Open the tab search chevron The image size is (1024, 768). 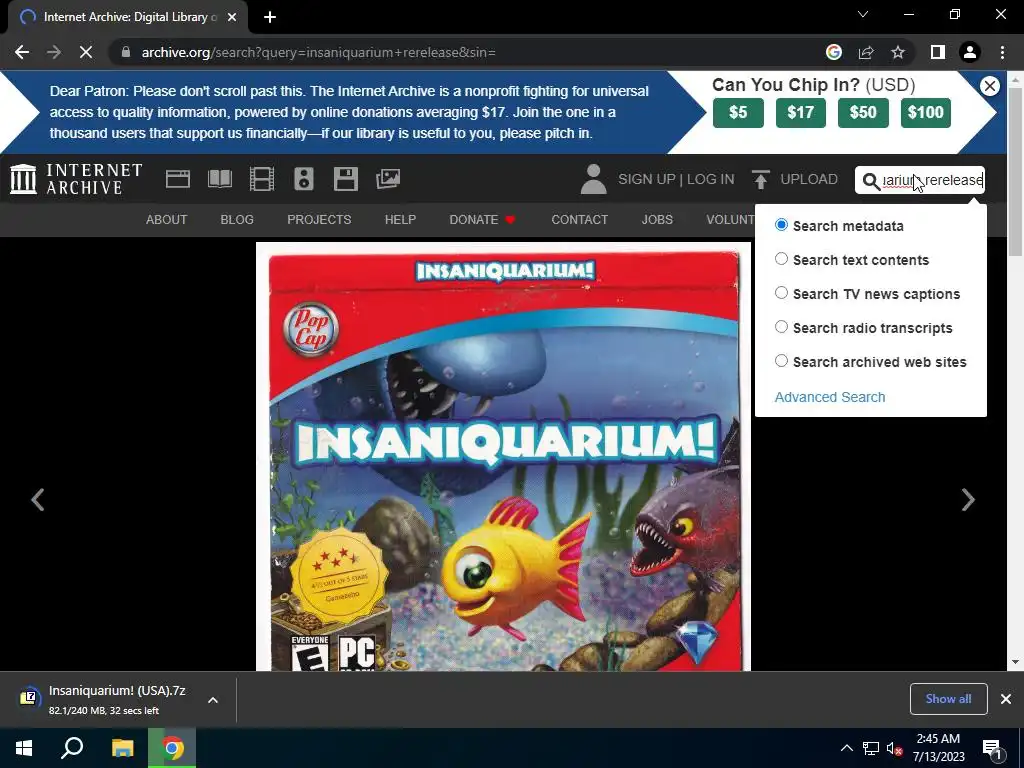coord(863,14)
